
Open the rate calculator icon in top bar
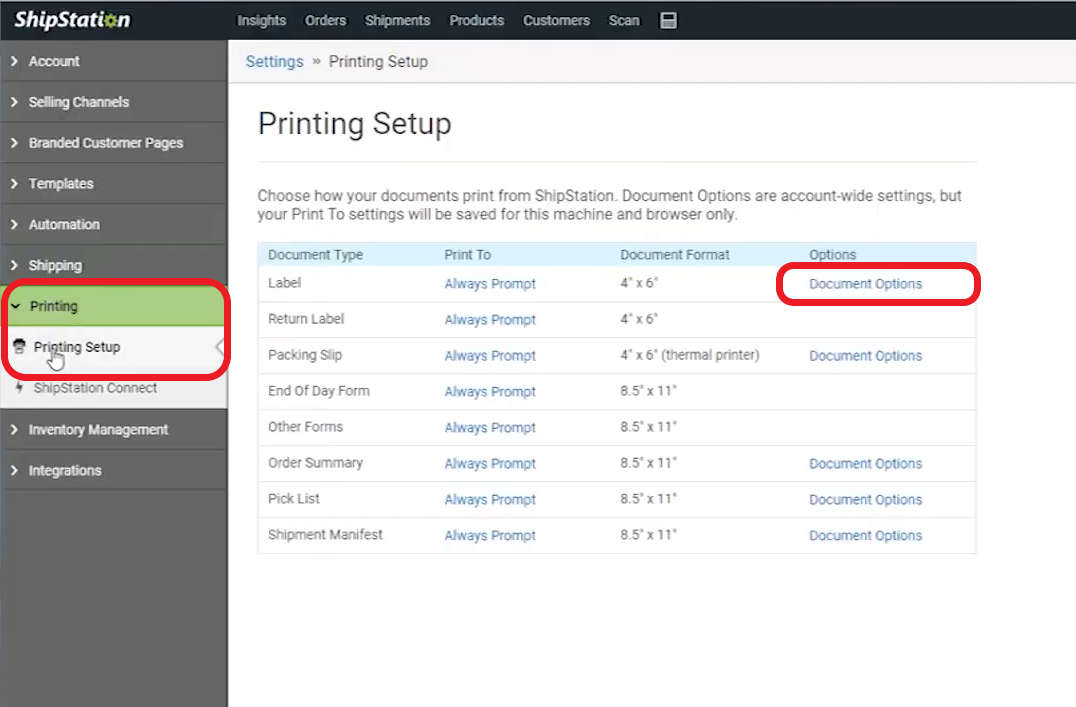coord(668,20)
